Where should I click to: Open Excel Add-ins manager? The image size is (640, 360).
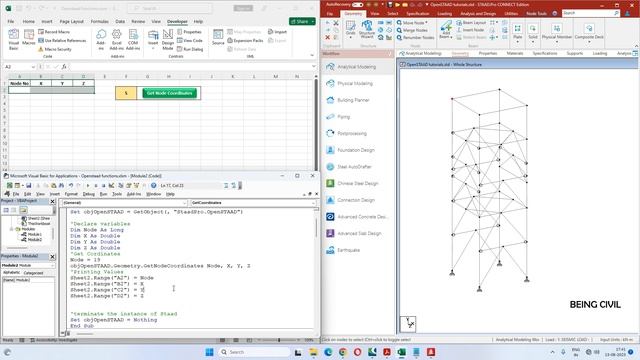[117, 40]
